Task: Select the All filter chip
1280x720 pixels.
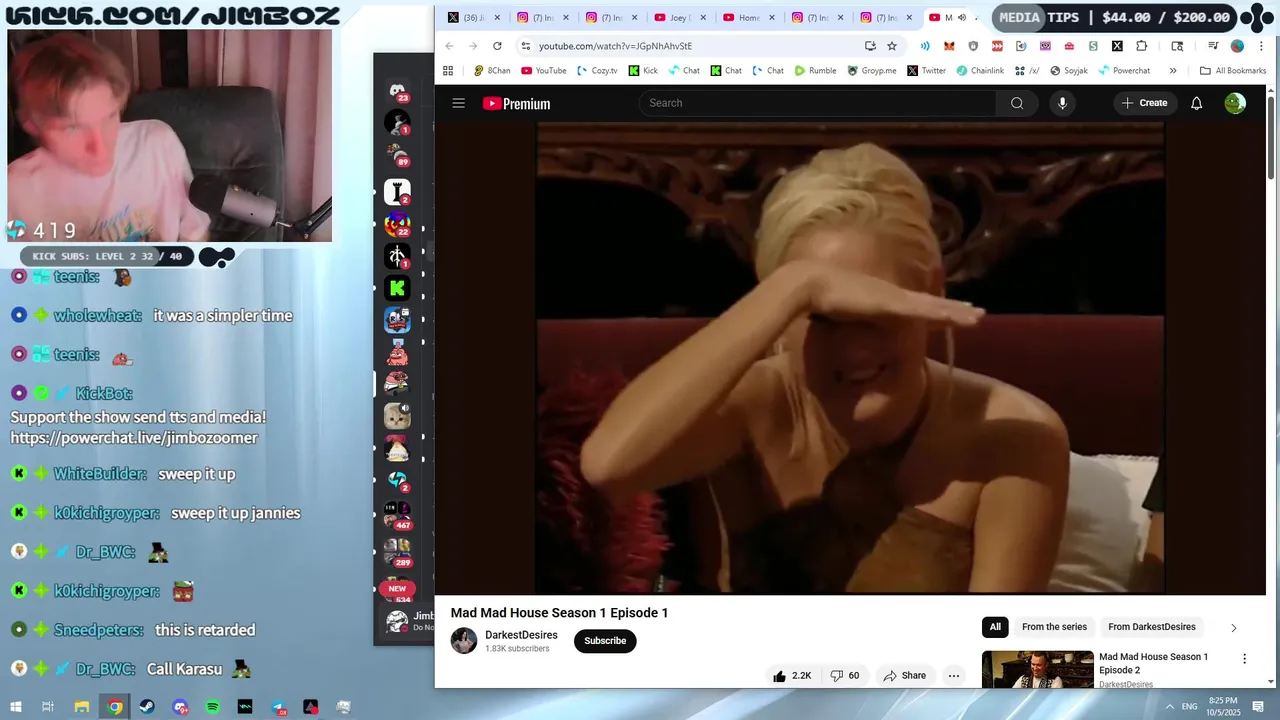Action: [x=995, y=627]
